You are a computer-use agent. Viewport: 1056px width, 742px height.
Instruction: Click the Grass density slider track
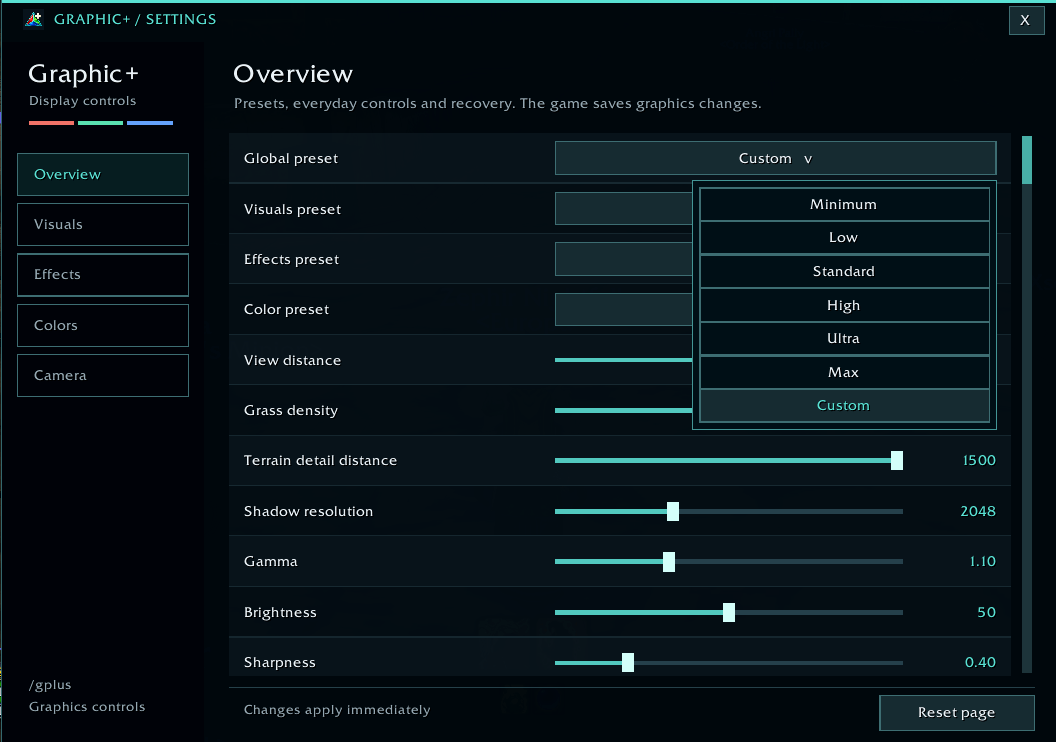tap(623, 410)
